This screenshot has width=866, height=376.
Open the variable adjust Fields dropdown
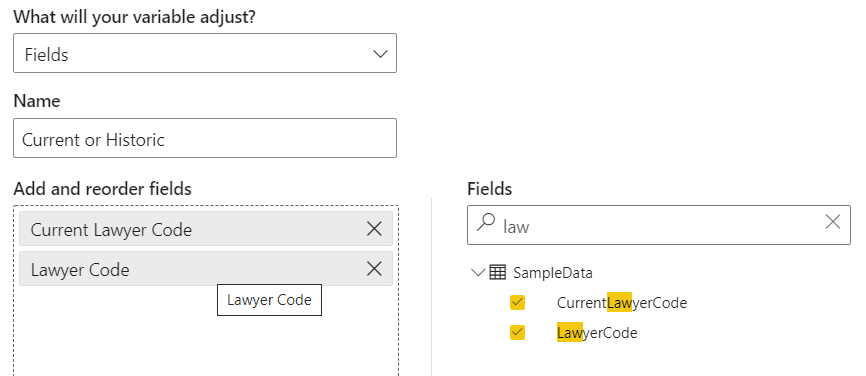[x=205, y=53]
